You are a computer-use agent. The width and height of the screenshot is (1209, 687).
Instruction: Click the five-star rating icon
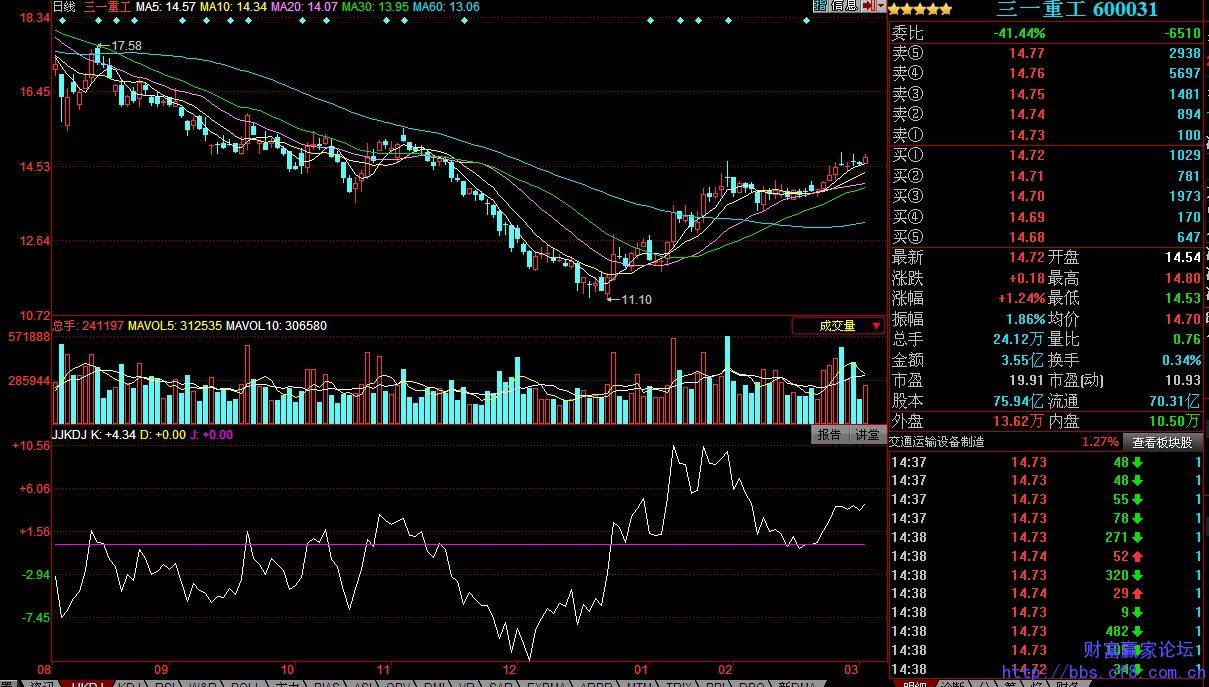tap(920, 10)
